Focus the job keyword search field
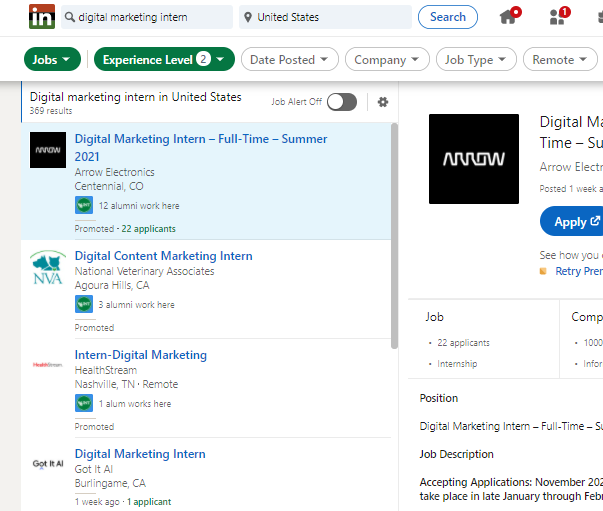The height and width of the screenshot is (511, 603). 147,17
